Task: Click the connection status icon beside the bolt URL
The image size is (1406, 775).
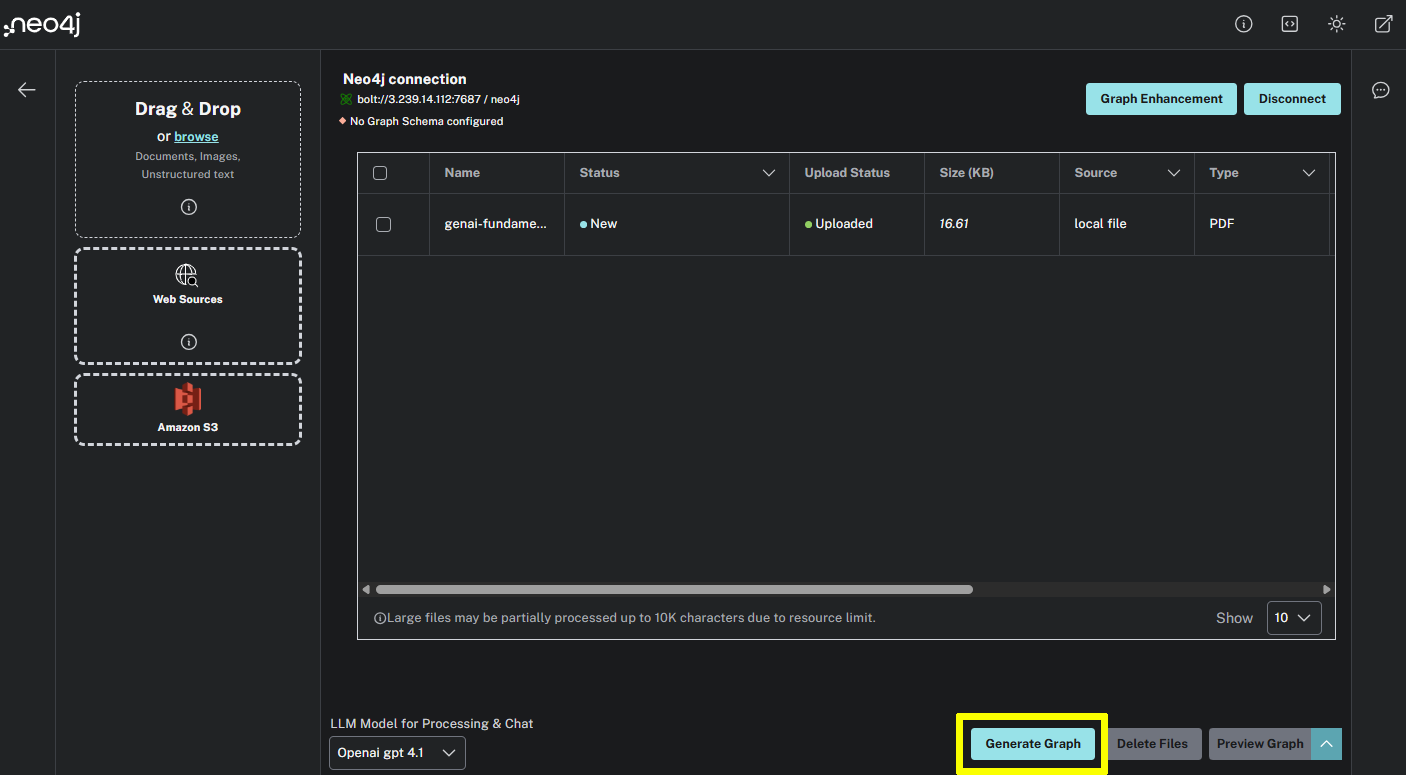Action: [x=347, y=99]
